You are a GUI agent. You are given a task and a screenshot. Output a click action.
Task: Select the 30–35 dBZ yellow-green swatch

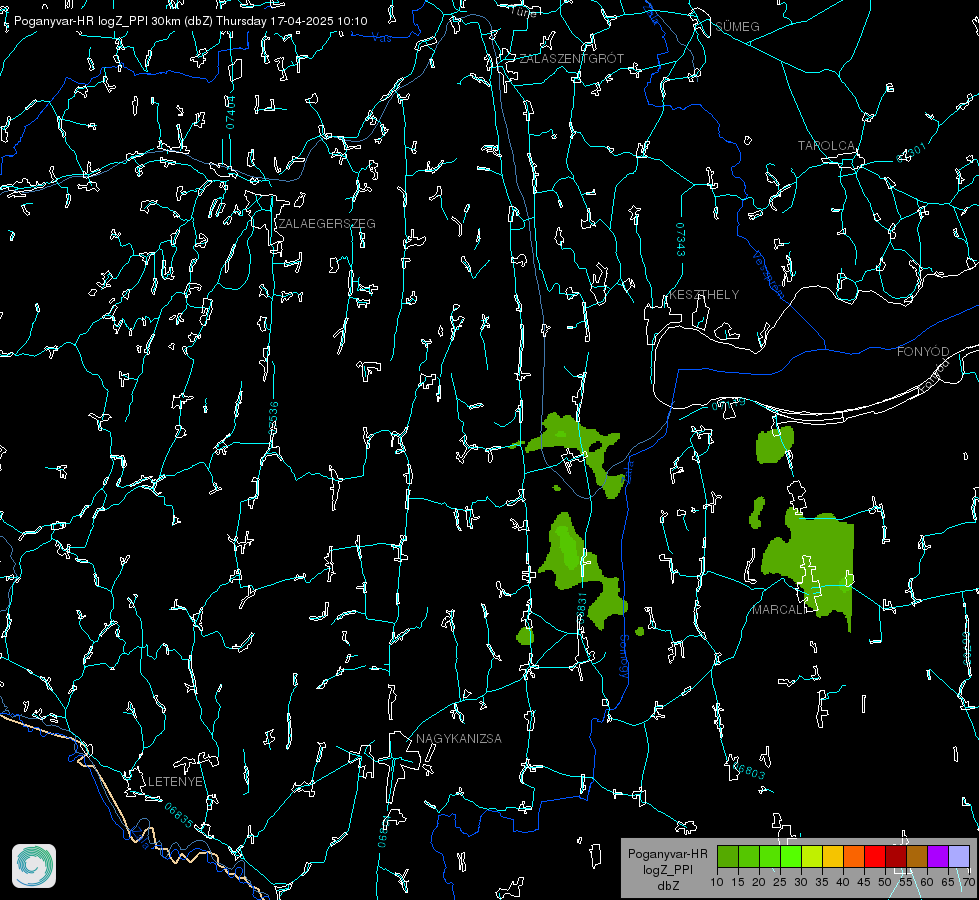812,856
